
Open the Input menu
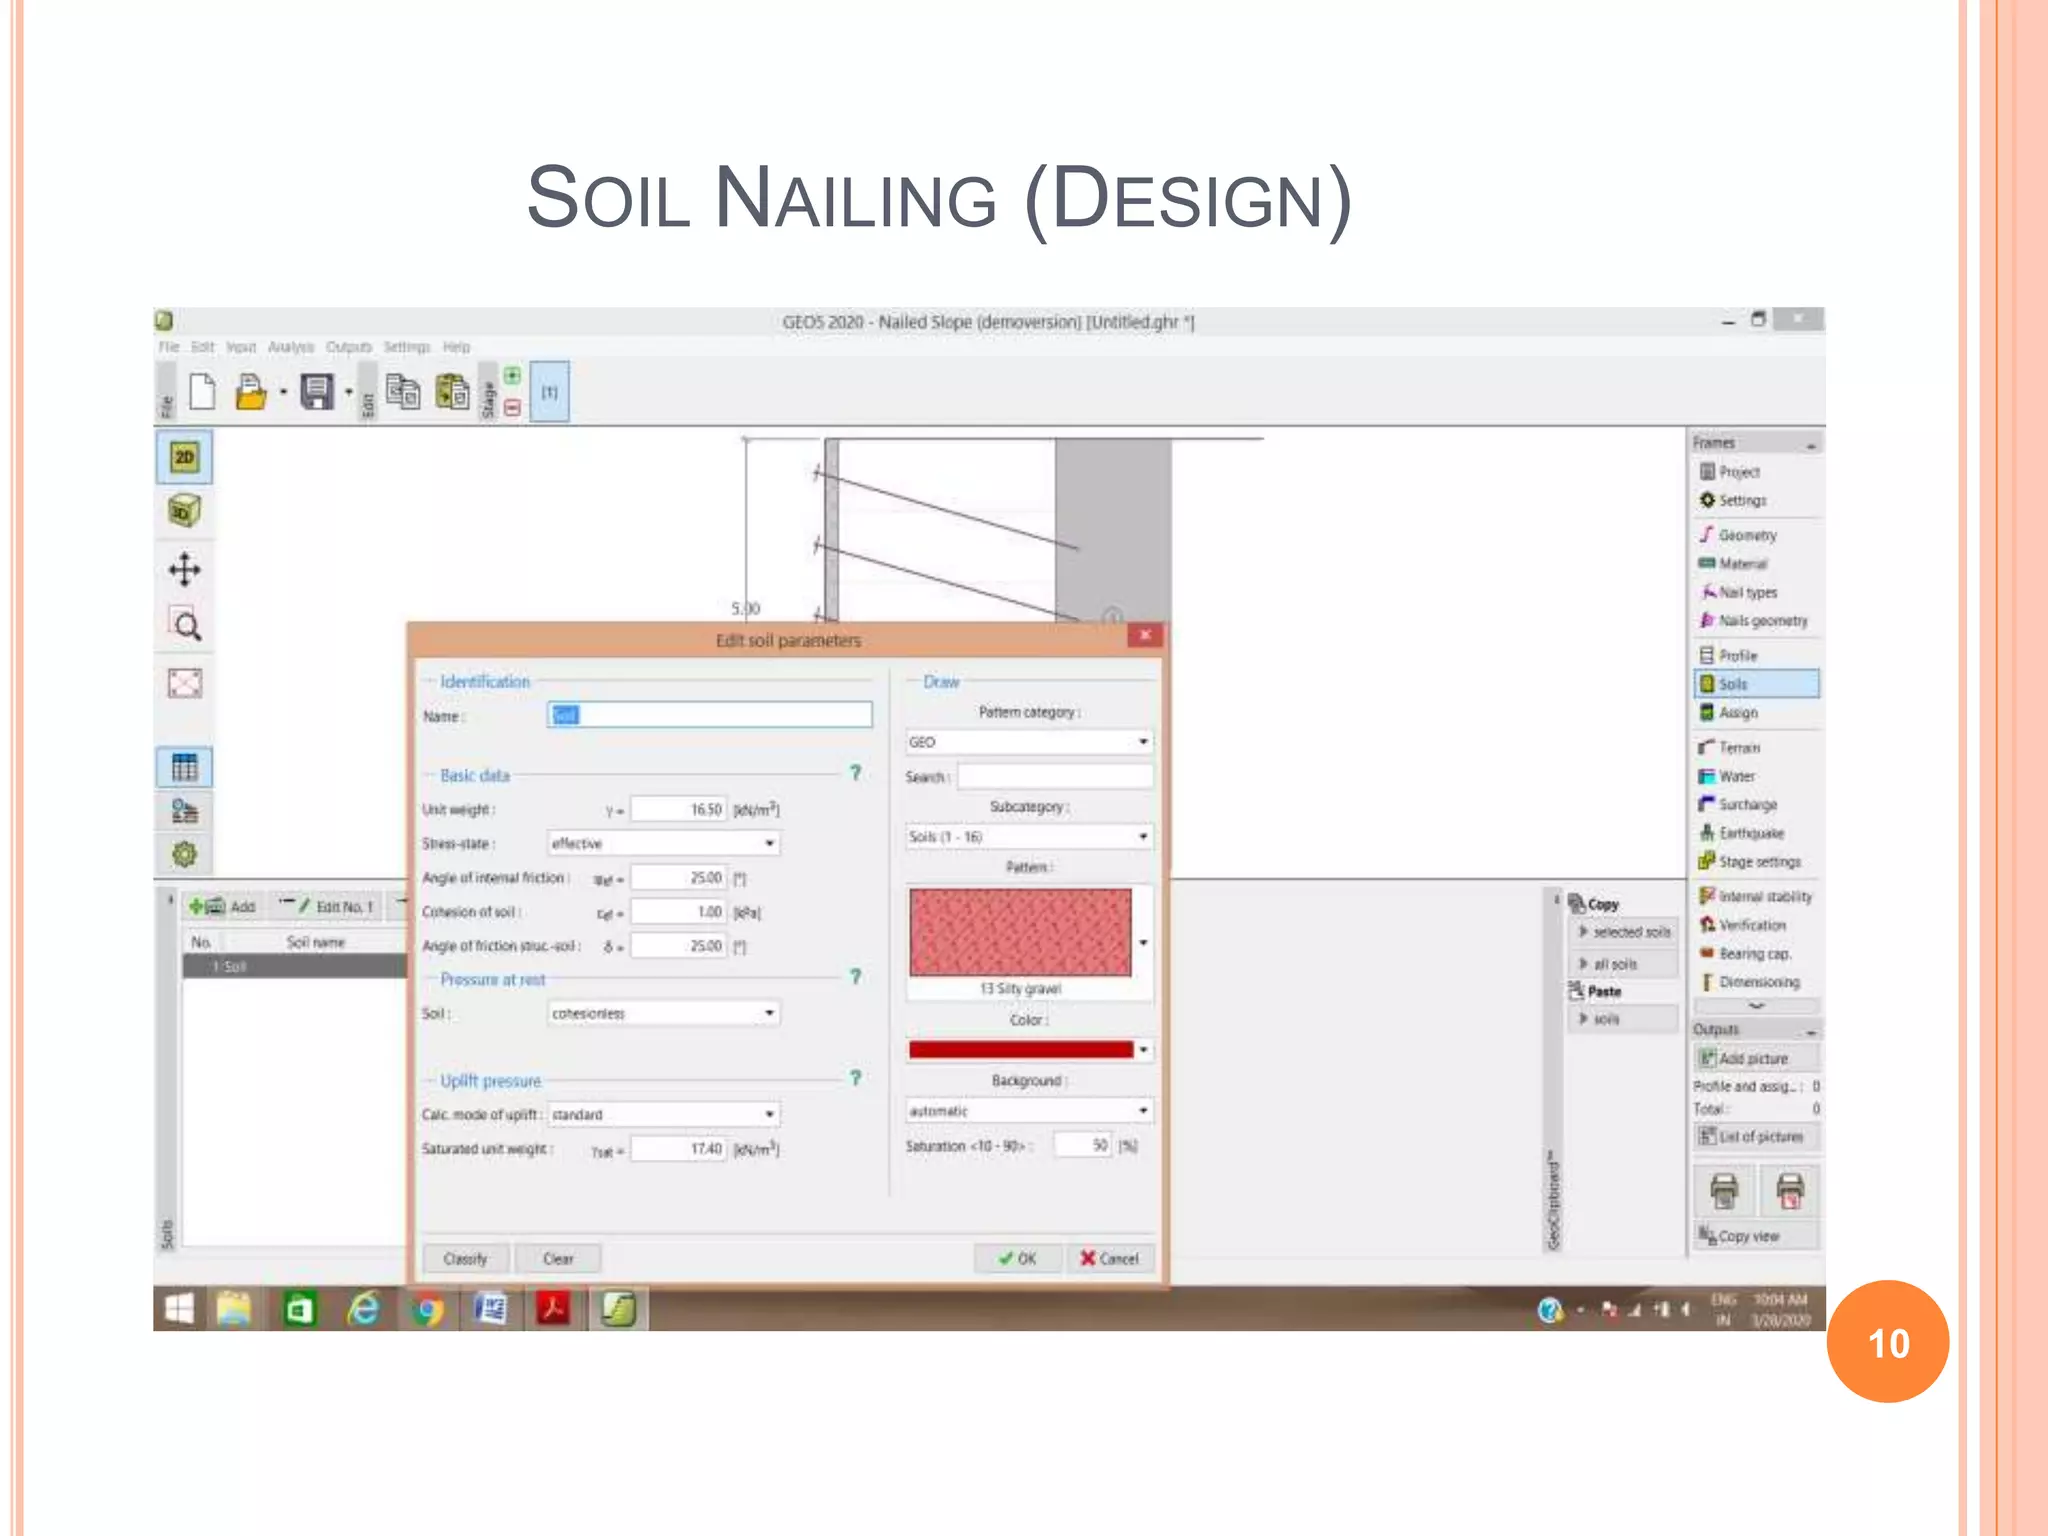[x=241, y=347]
